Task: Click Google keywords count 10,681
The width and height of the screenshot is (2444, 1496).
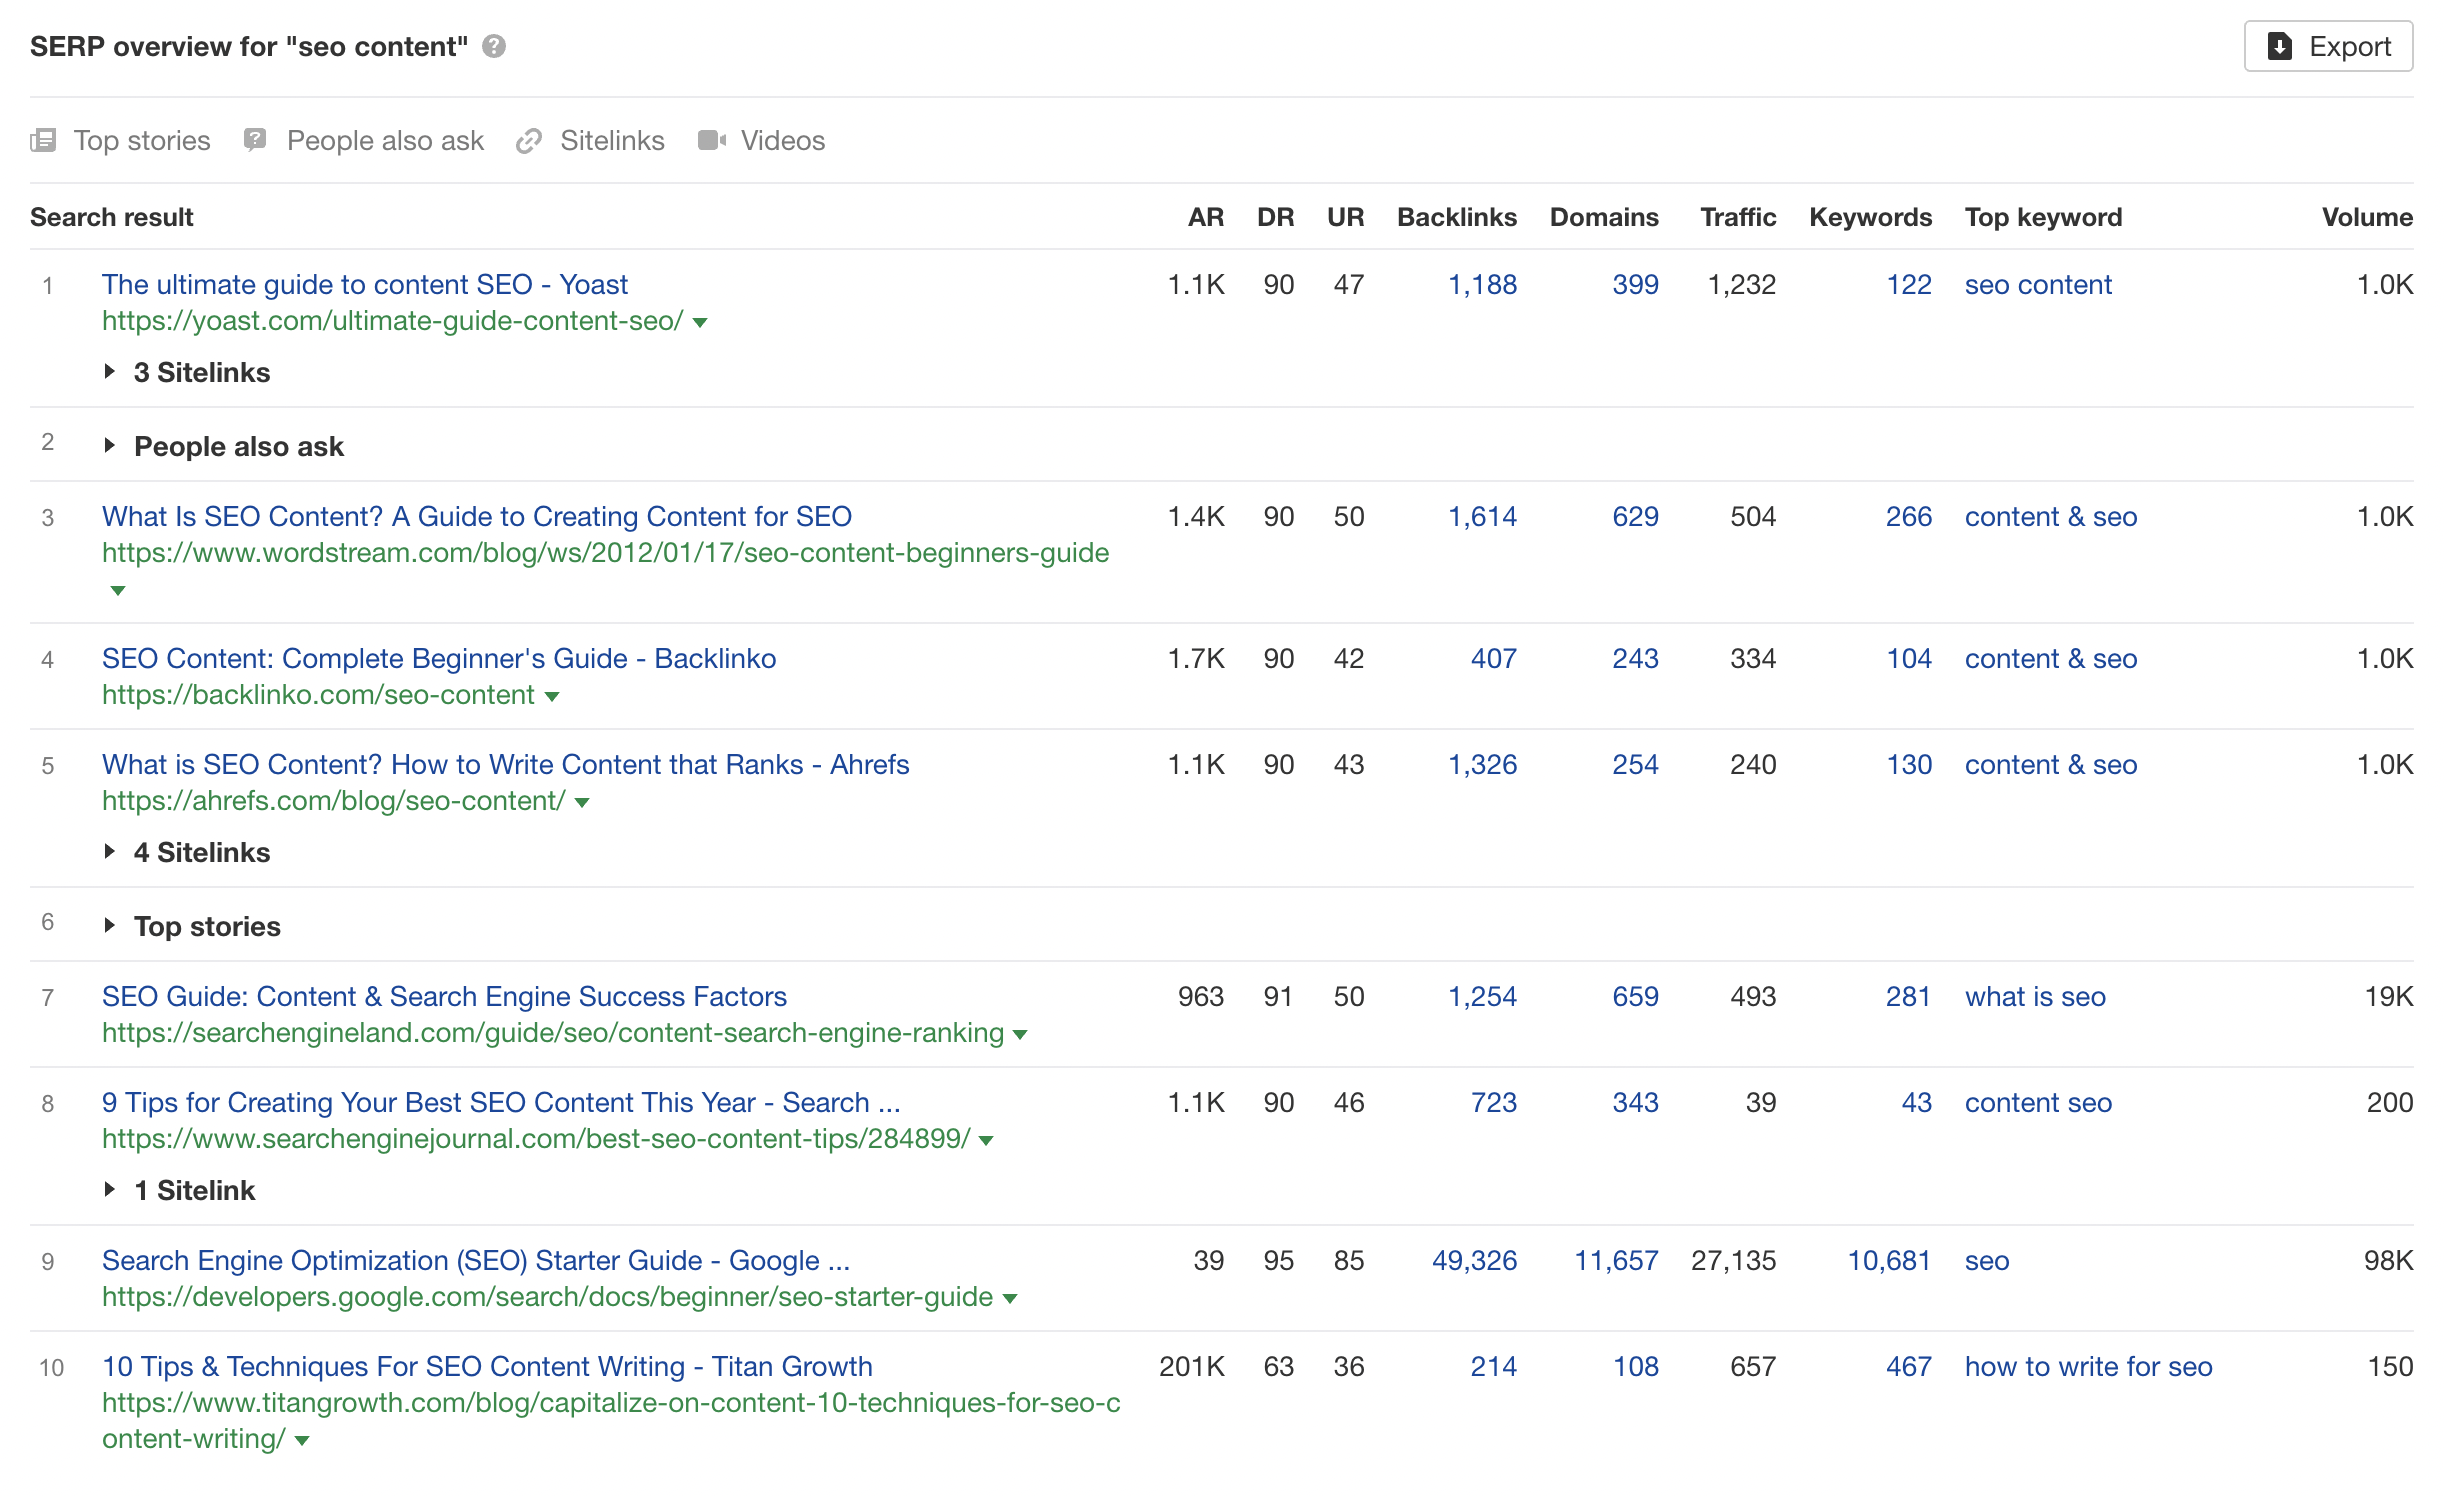Action: [x=1889, y=1260]
